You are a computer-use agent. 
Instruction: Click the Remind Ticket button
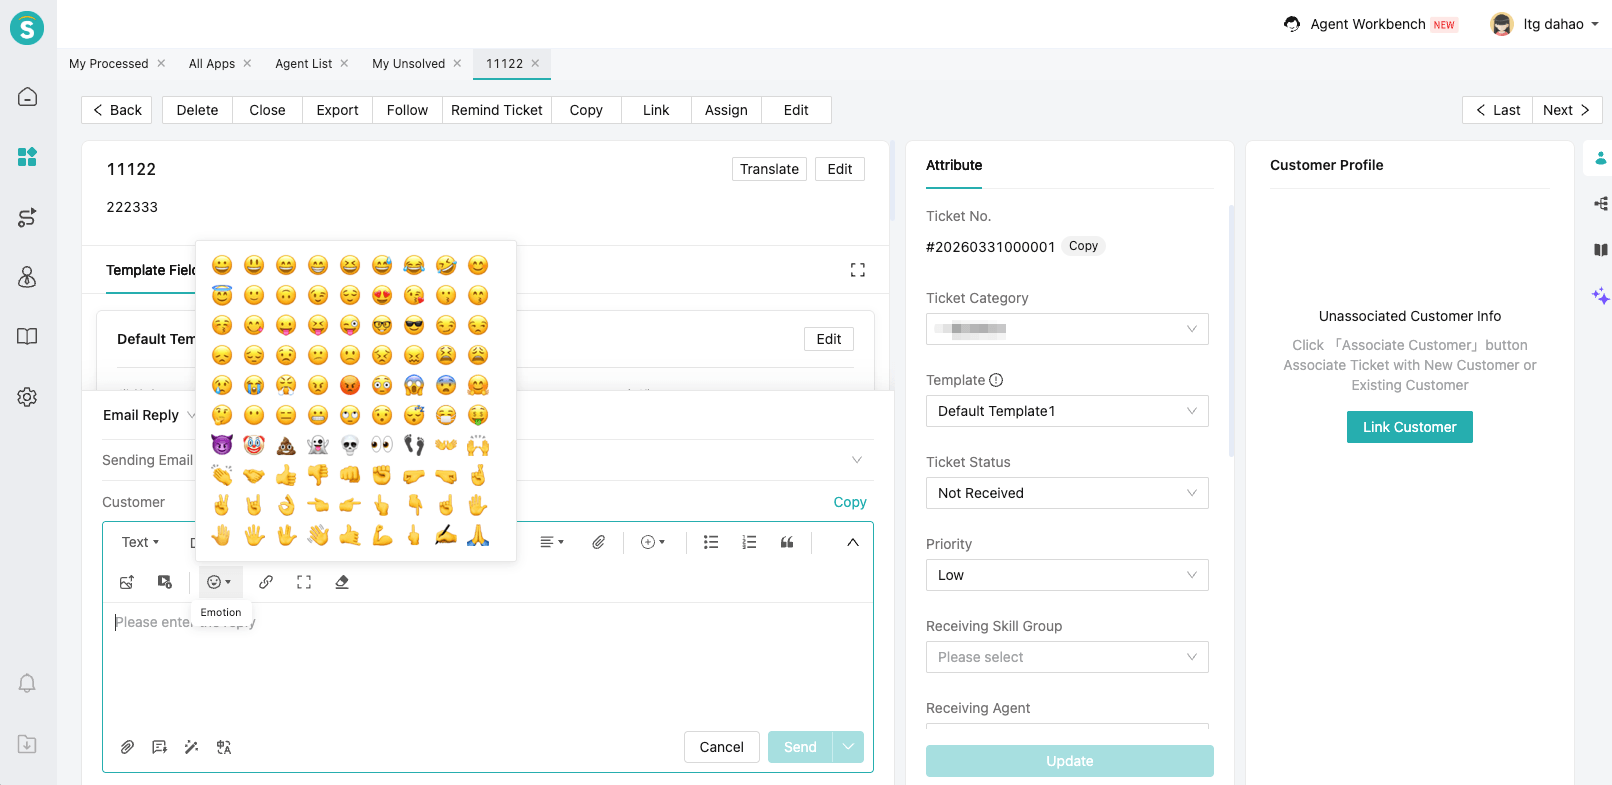(496, 110)
